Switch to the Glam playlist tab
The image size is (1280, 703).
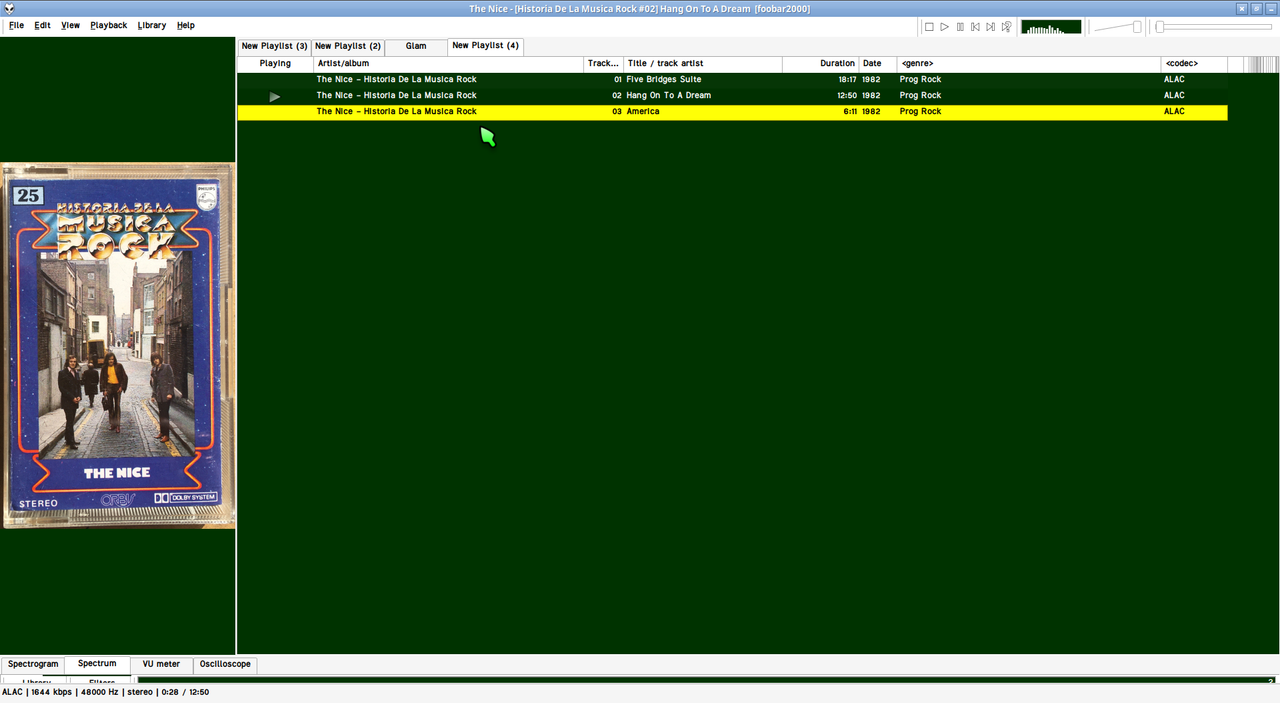click(x=416, y=46)
